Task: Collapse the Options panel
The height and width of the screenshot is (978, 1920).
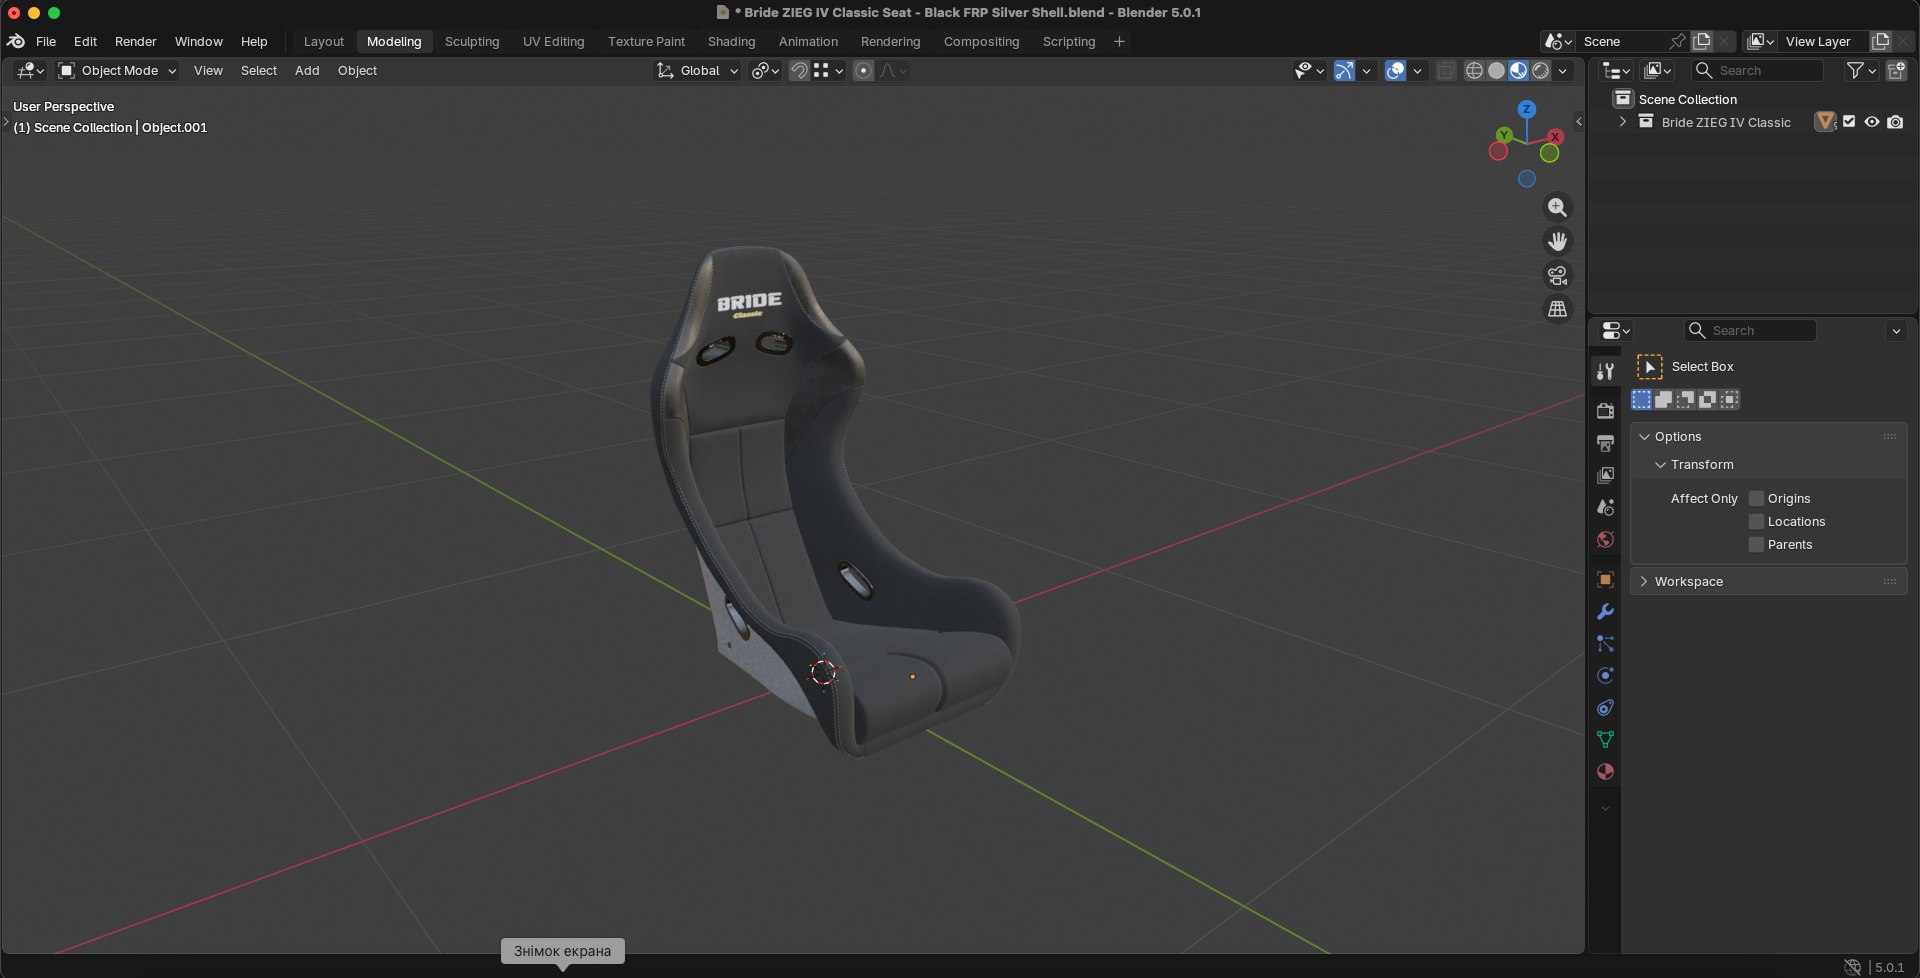Action: pos(1644,436)
